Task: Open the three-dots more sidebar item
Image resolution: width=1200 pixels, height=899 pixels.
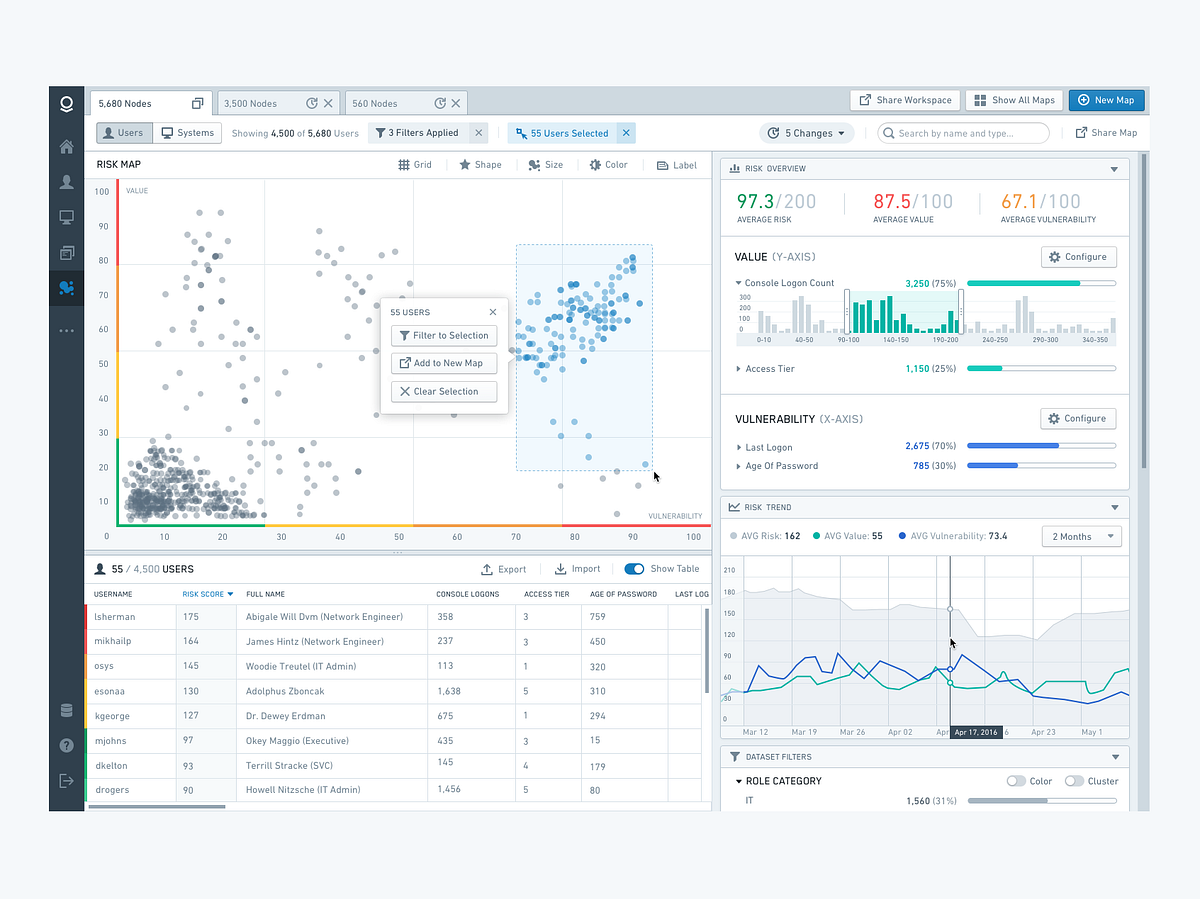Action: click(x=67, y=330)
